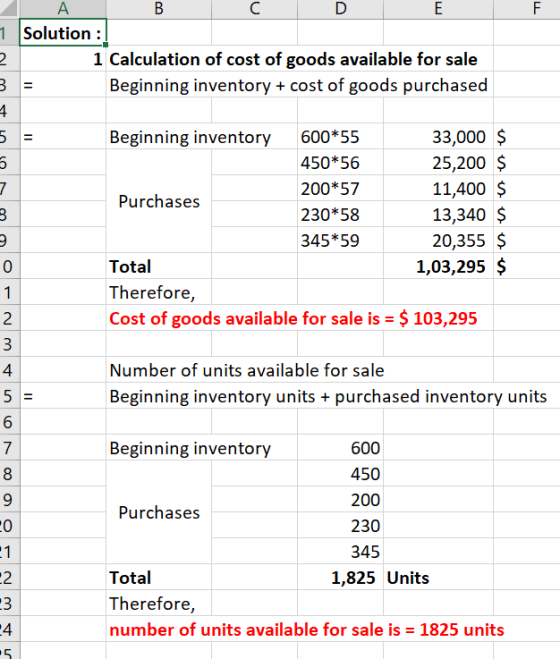The height and width of the screenshot is (659, 560).
Task: Click the '=' sign beside Beginning inventory + cost of goods
Action: 28,85
